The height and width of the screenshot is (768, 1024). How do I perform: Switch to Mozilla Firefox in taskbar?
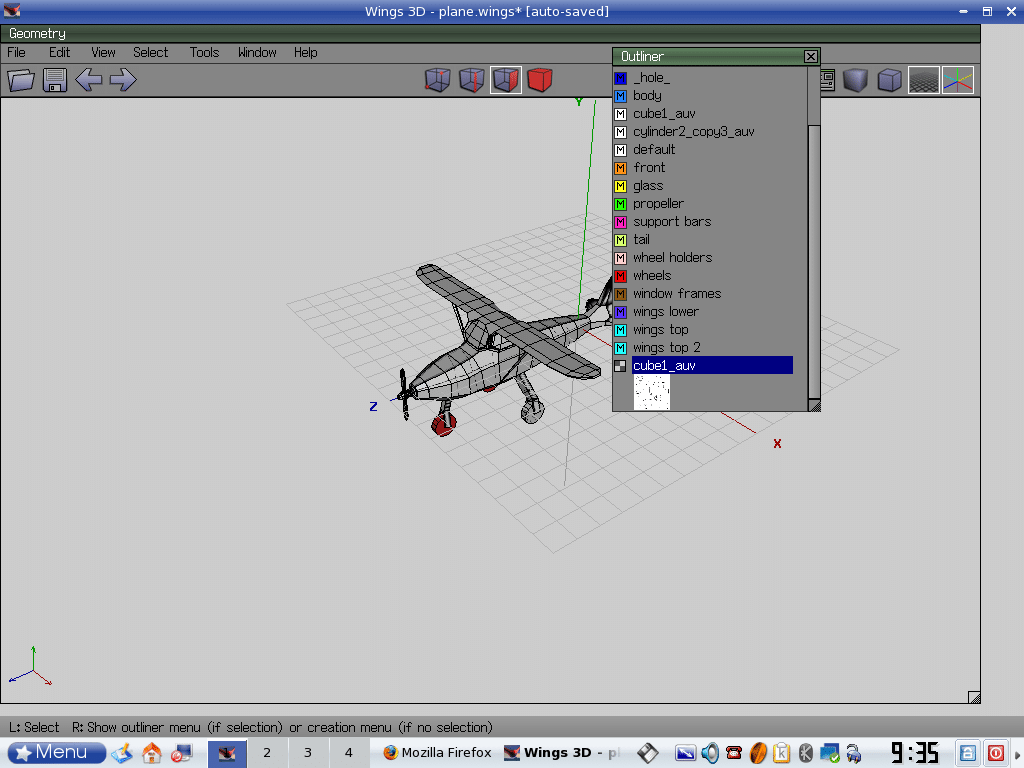tap(436, 752)
